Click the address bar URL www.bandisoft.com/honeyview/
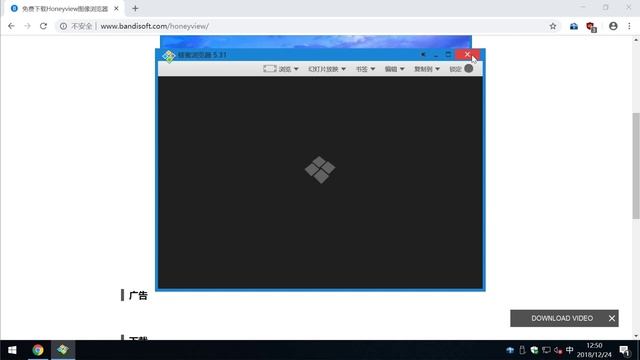 coord(155,26)
